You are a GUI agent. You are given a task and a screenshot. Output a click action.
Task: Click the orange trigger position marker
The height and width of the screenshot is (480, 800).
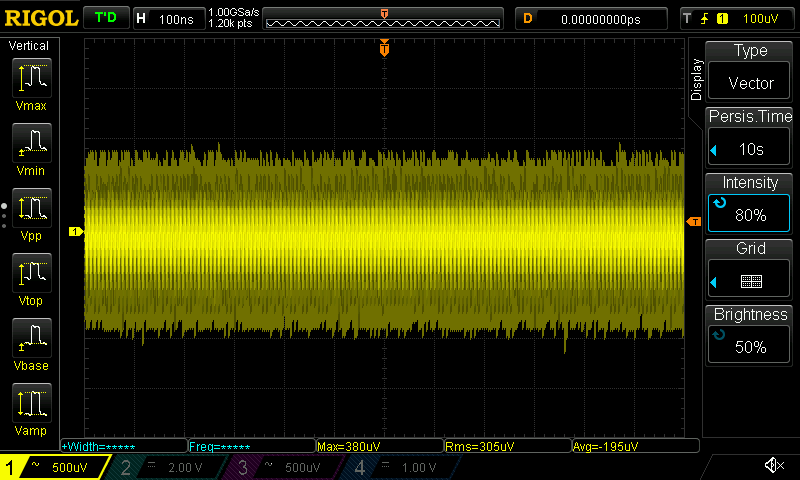(384, 48)
